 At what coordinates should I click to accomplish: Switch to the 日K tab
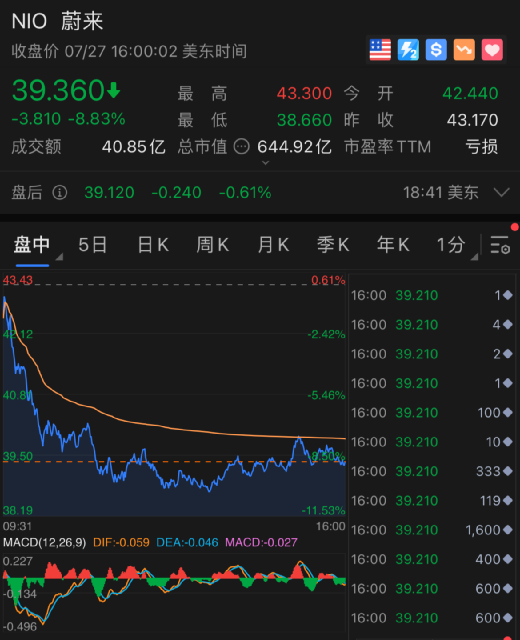point(153,245)
